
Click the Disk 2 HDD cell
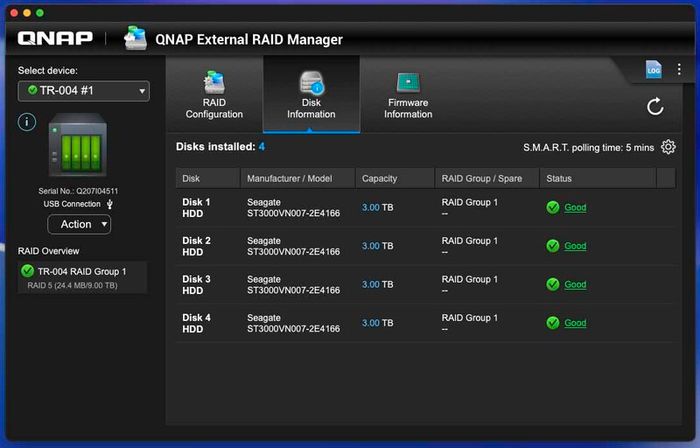coord(196,246)
